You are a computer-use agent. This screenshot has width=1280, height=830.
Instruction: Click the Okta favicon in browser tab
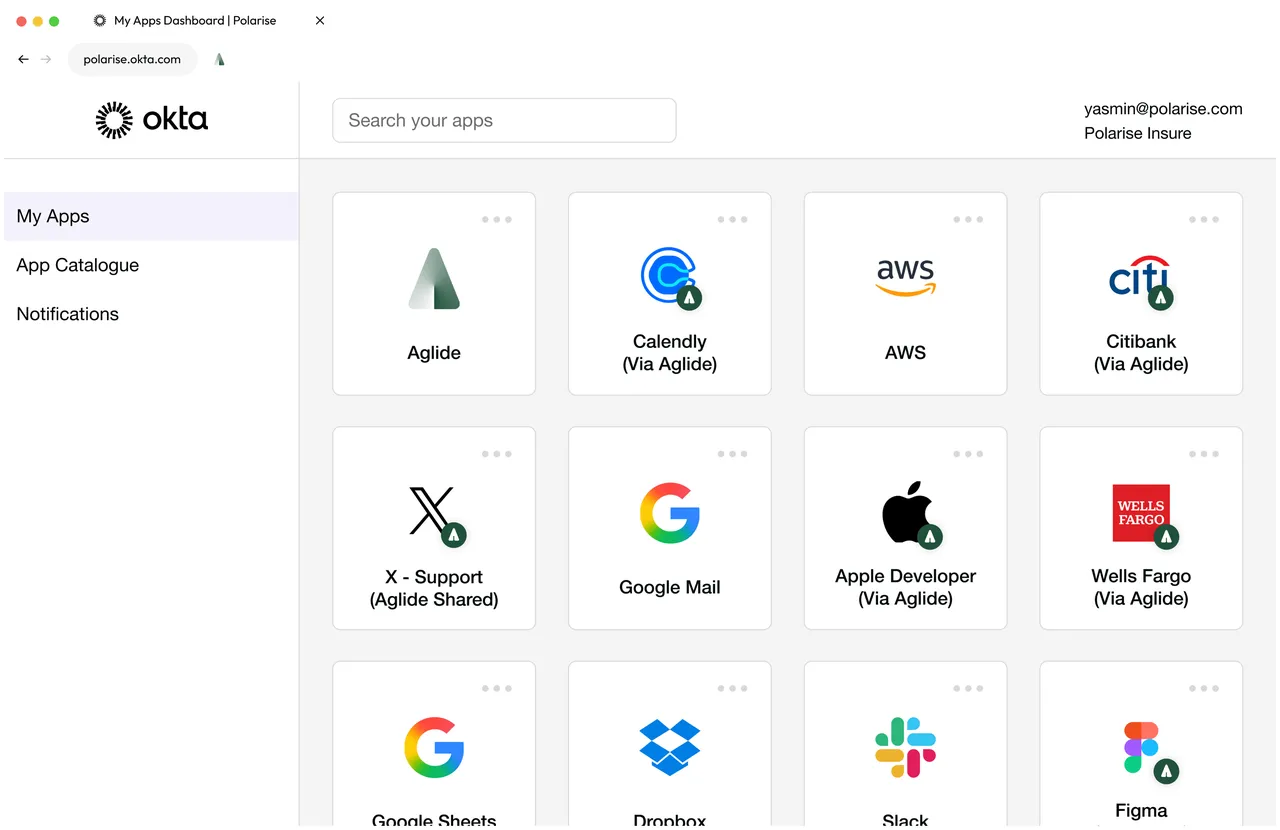tap(100, 20)
